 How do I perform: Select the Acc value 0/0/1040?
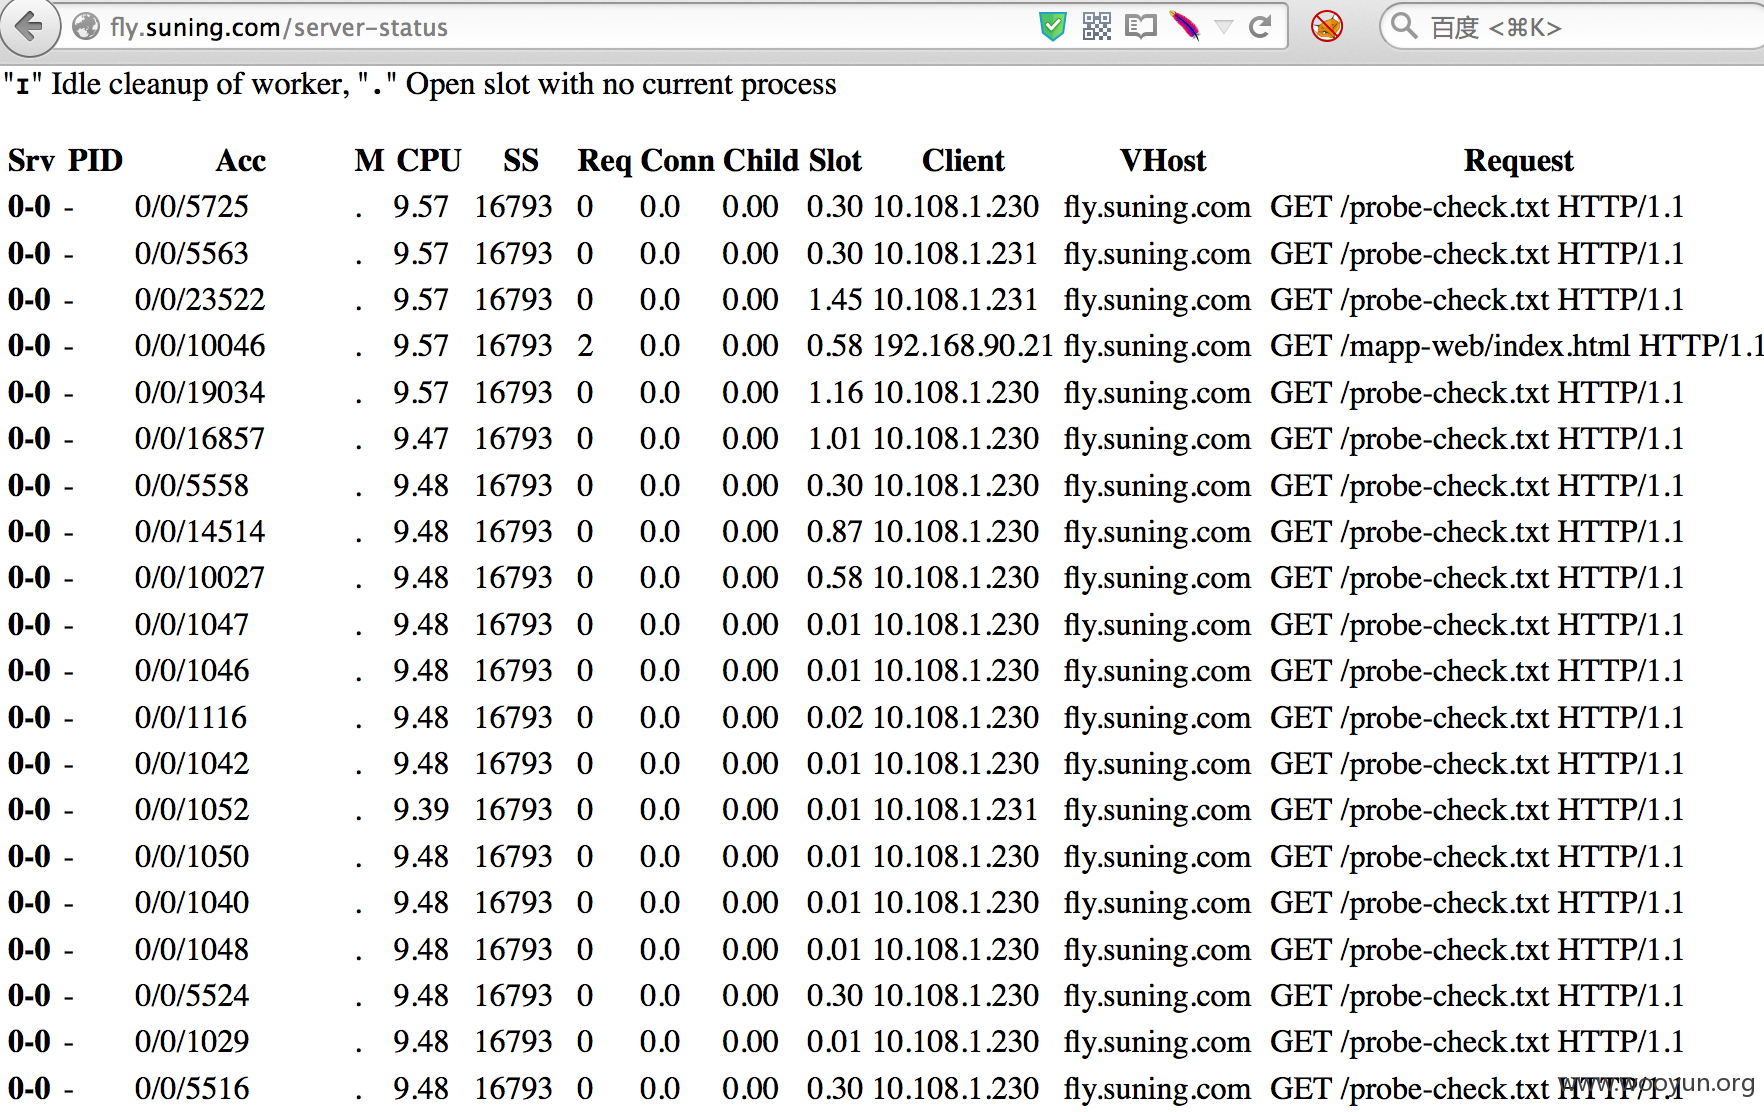pos(191,903)
